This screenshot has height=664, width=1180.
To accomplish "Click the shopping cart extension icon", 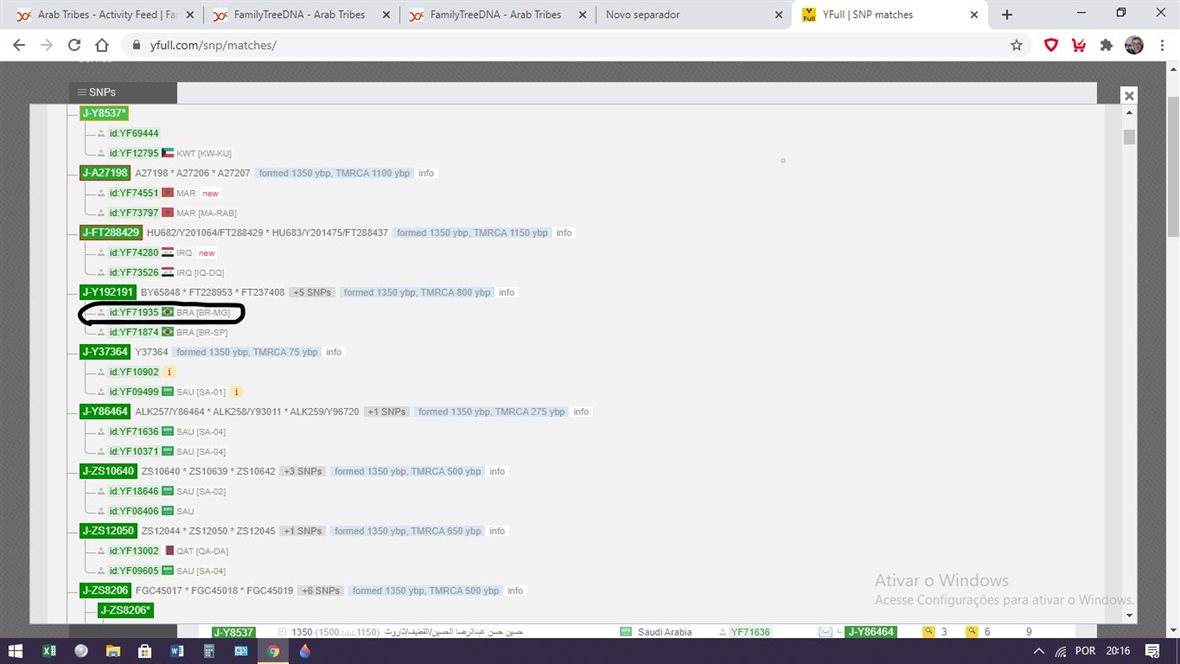I will coord(1078,45).
